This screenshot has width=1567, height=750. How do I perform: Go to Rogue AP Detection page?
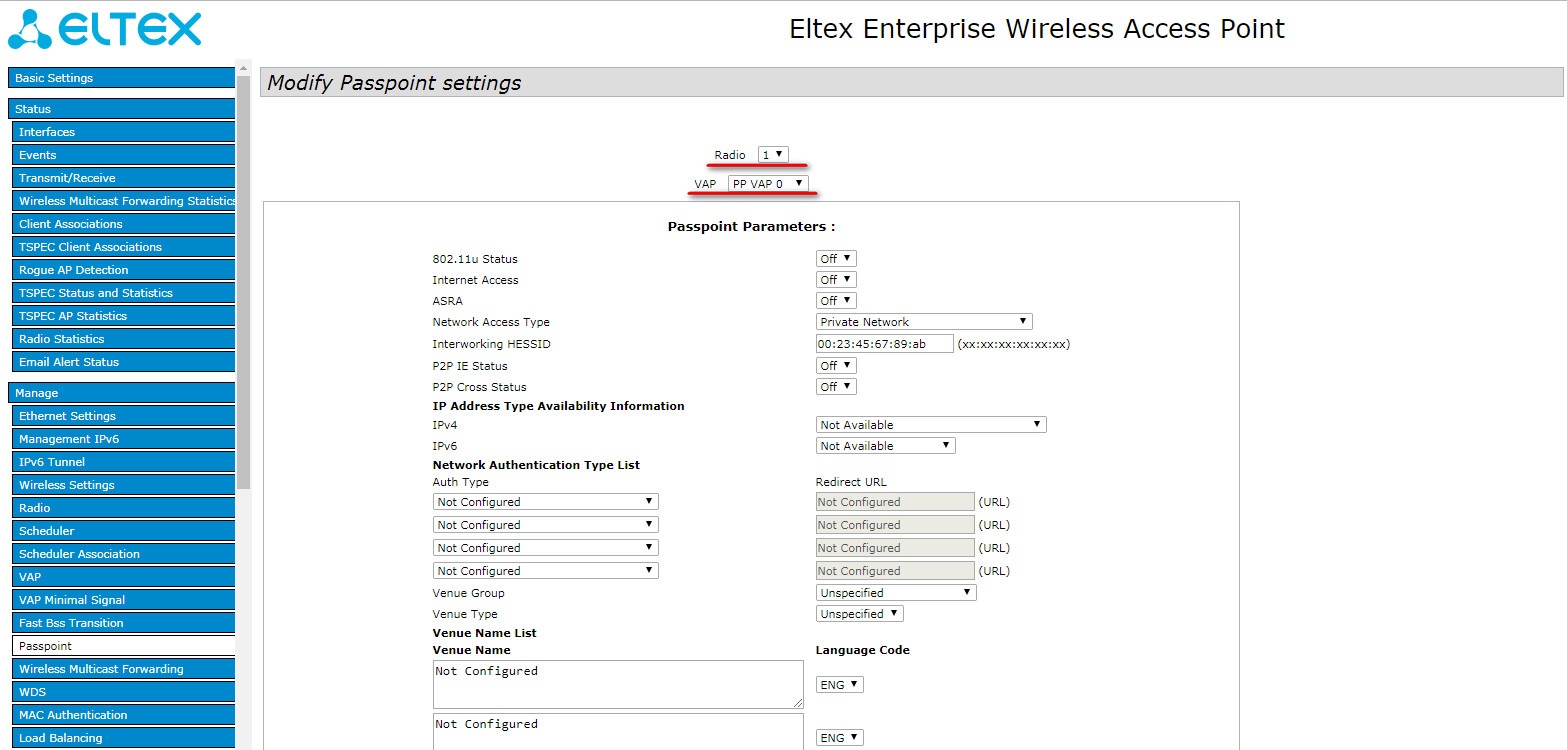(x=123, y=270)
